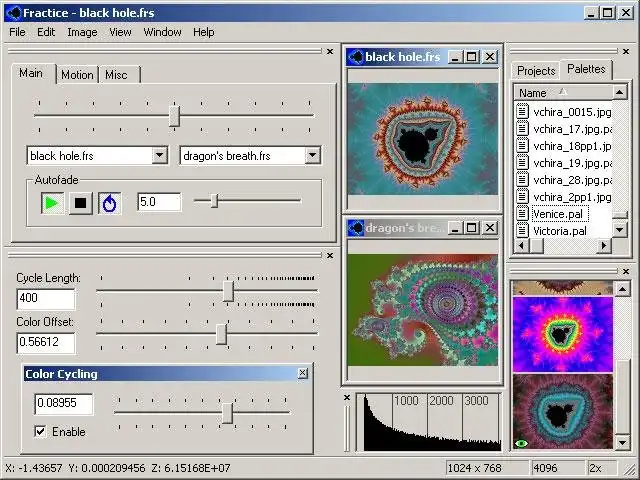The width and height of the screenshot is (640, 480).
Task: Click the Color Offset slider thumb
Action: 221,334
